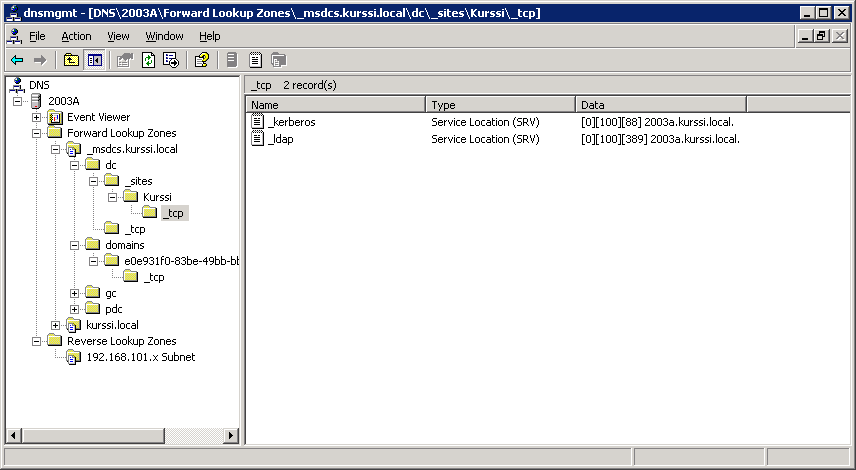Expand the gc folder node

tap(74, 293)
